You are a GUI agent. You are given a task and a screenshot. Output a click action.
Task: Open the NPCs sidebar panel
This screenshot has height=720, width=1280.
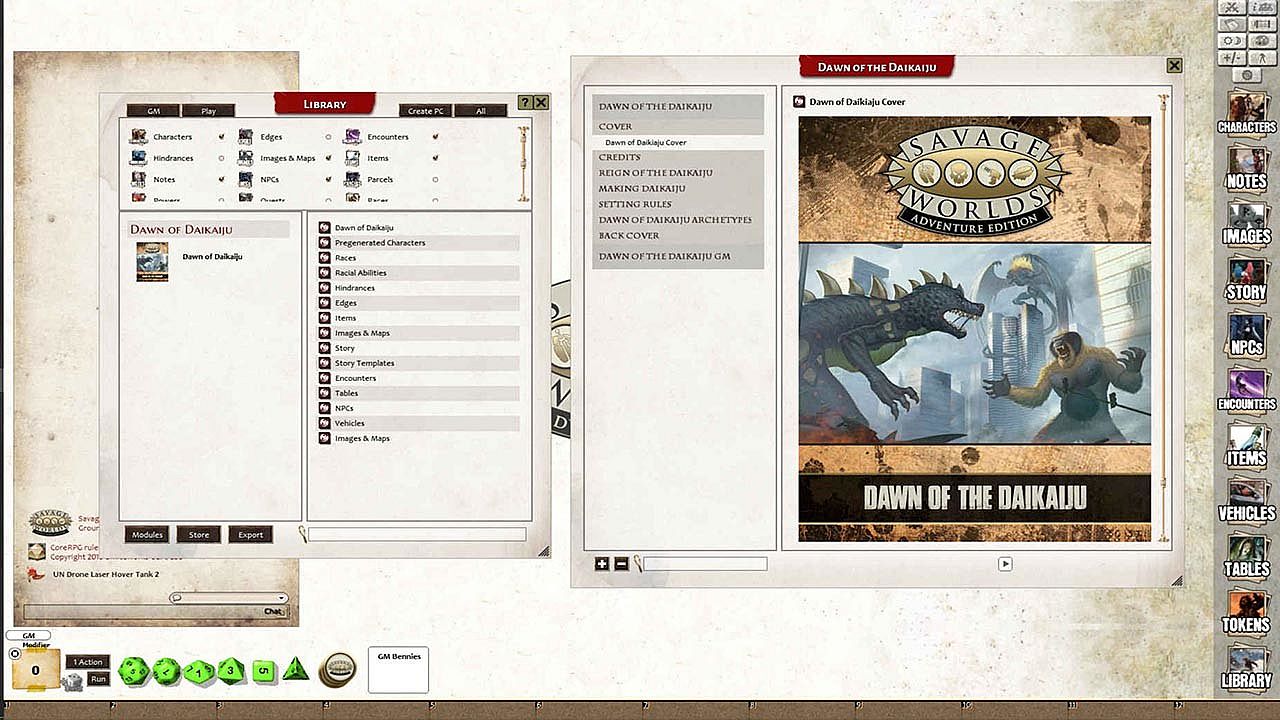click(1246, 335)
